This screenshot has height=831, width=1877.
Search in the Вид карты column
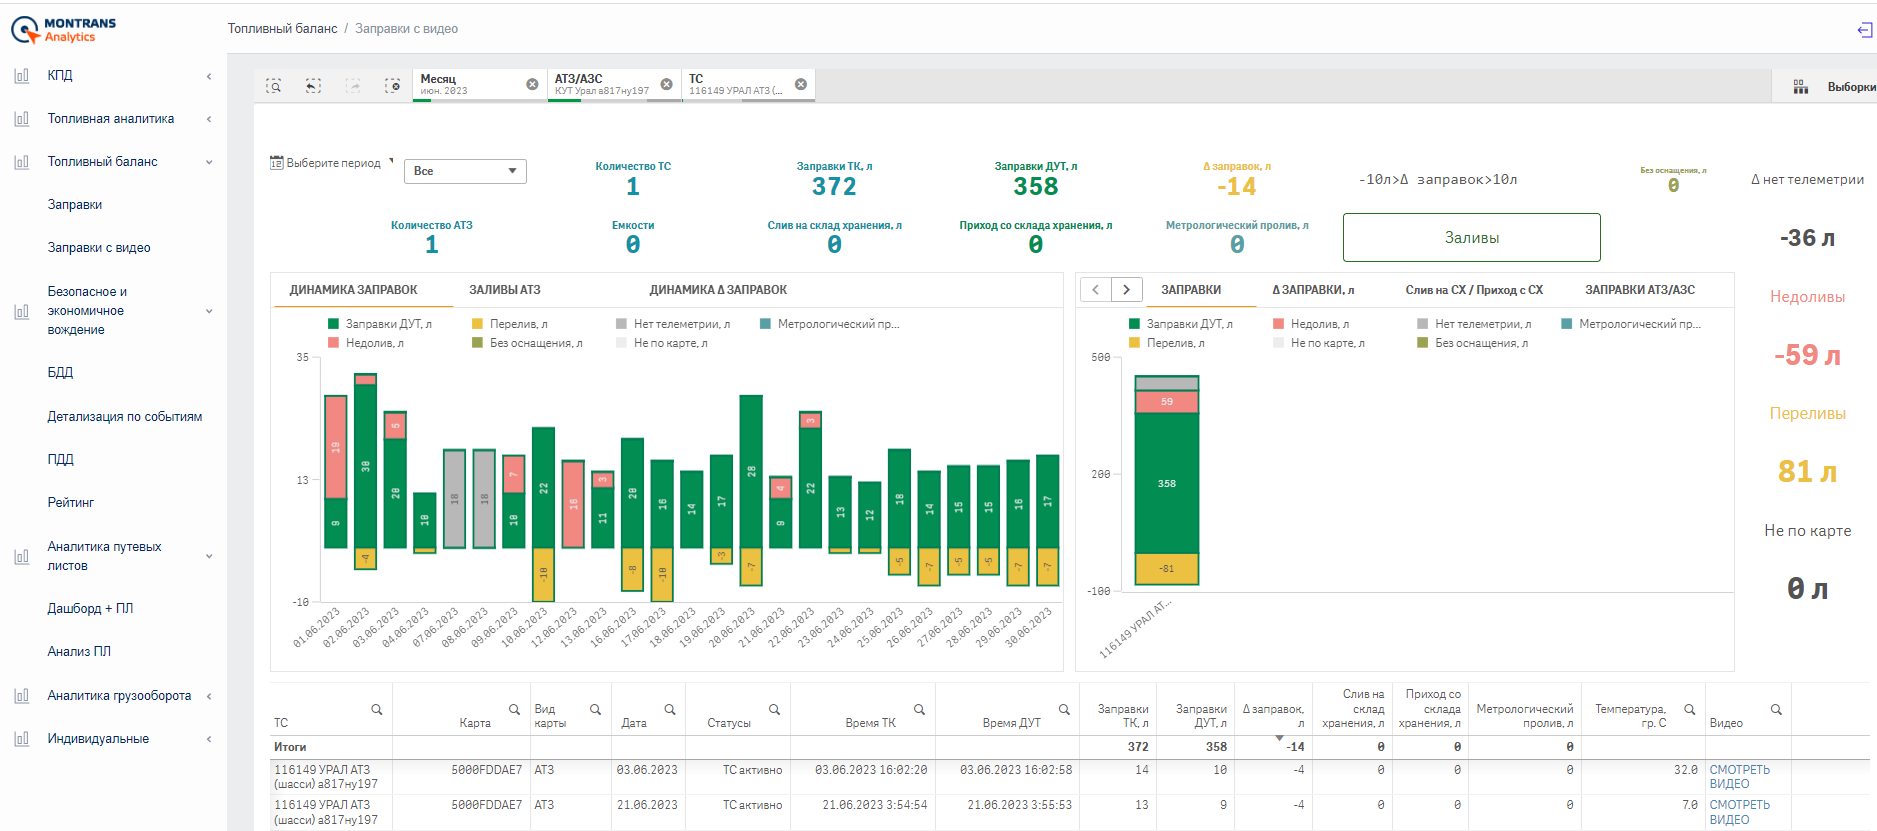tap(595, 710)
